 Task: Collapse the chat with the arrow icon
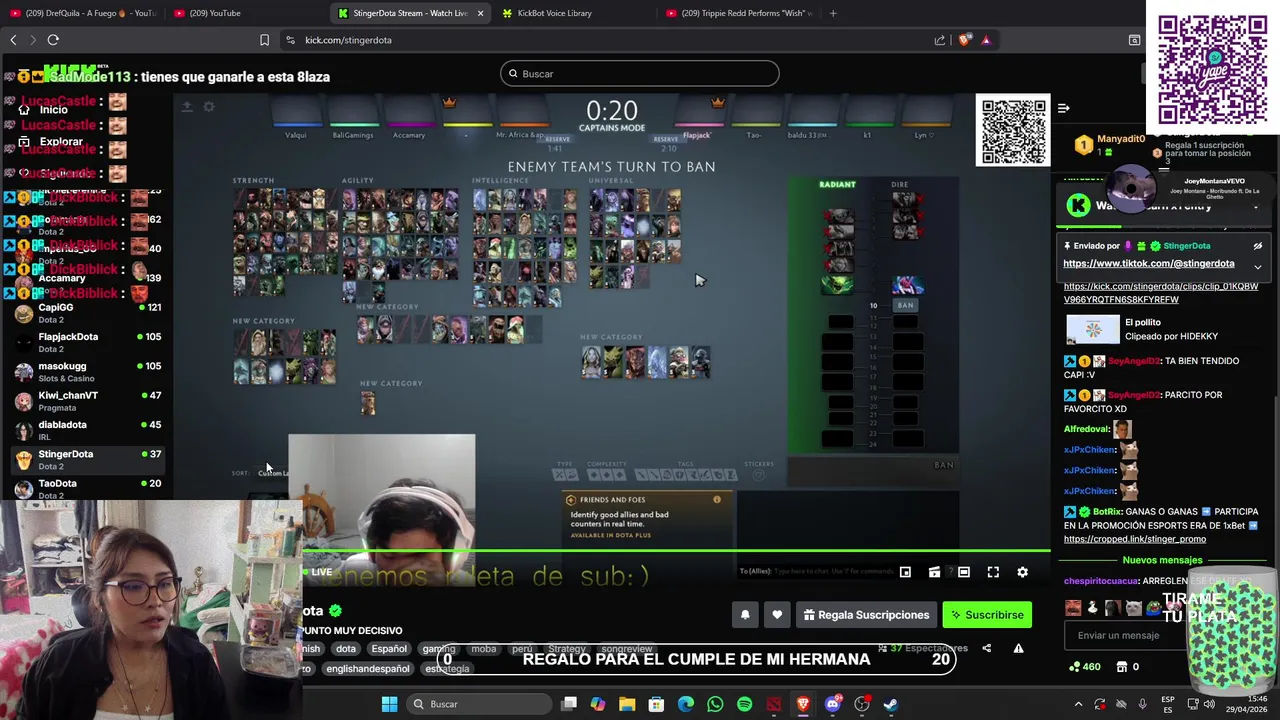point(1064,108)
